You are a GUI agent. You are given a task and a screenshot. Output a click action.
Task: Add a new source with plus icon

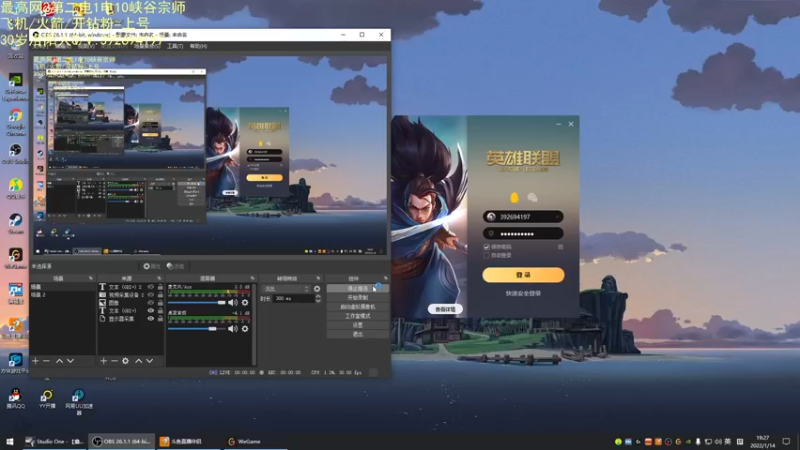104,361
